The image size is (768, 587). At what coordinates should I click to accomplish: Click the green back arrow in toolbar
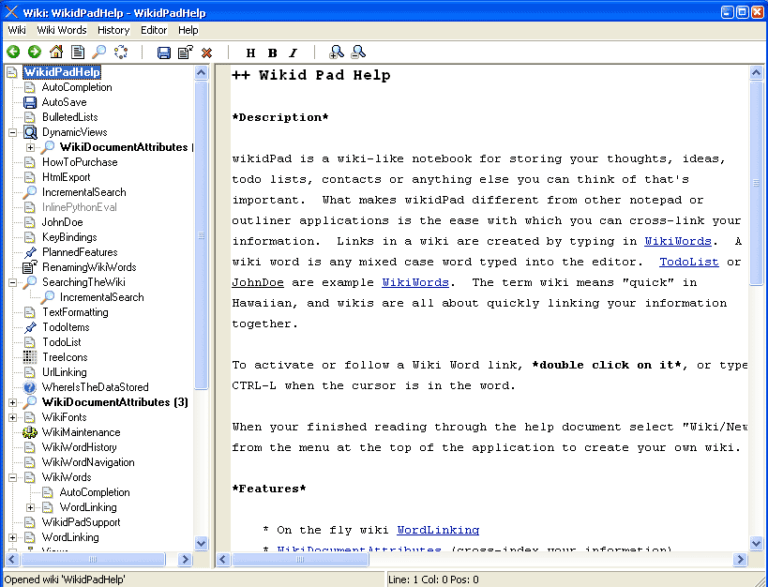(x=13, y=52)
